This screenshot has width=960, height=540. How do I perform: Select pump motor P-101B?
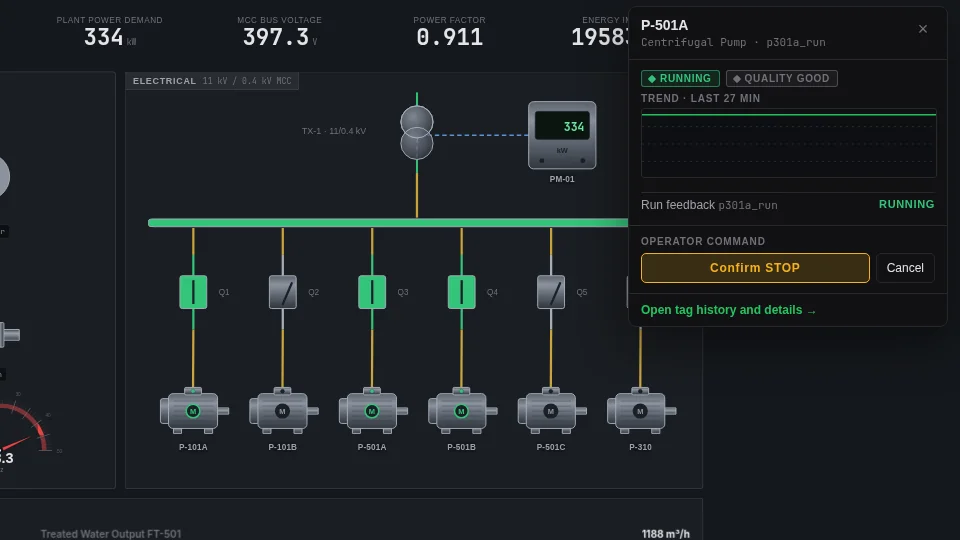click(283, 410)
